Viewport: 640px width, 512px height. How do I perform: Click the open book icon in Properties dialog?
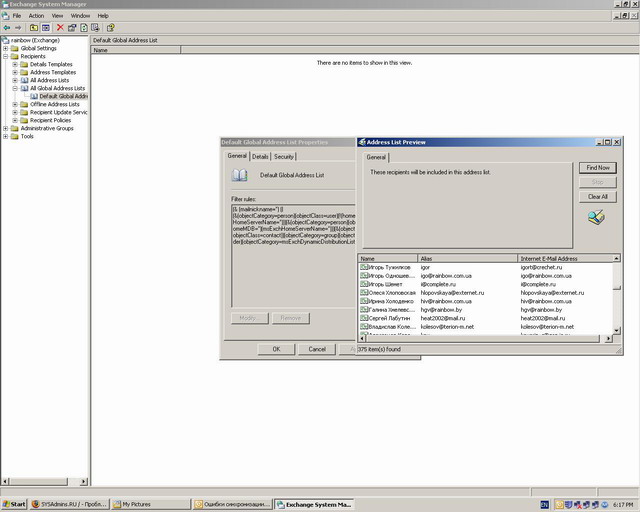click(240, 175)
